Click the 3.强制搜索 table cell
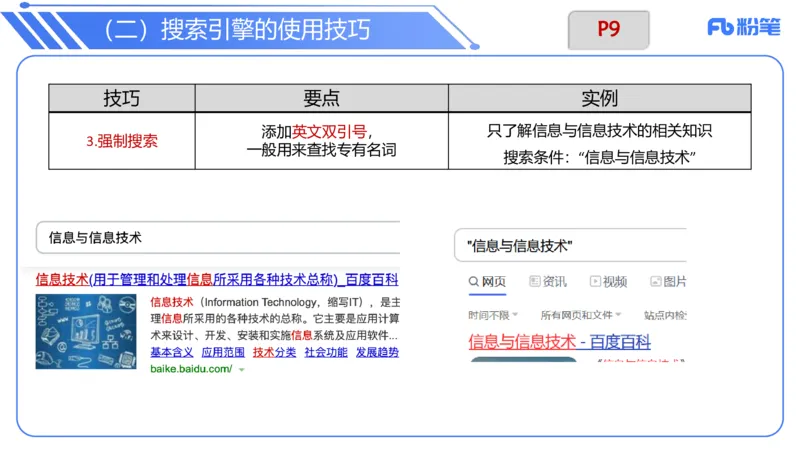 tap(122, 141)
